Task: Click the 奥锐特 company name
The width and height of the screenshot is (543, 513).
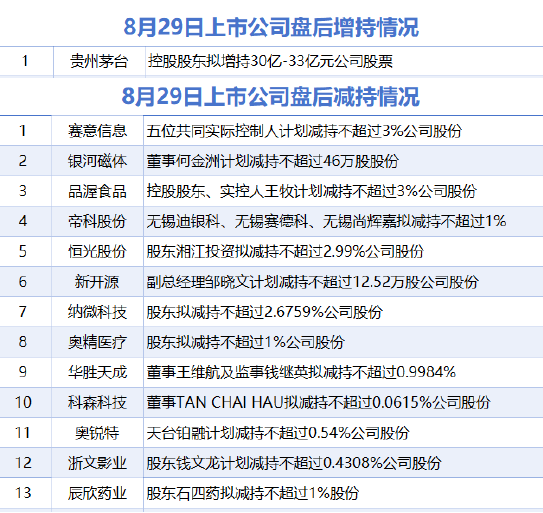Action: coord(97,433)
